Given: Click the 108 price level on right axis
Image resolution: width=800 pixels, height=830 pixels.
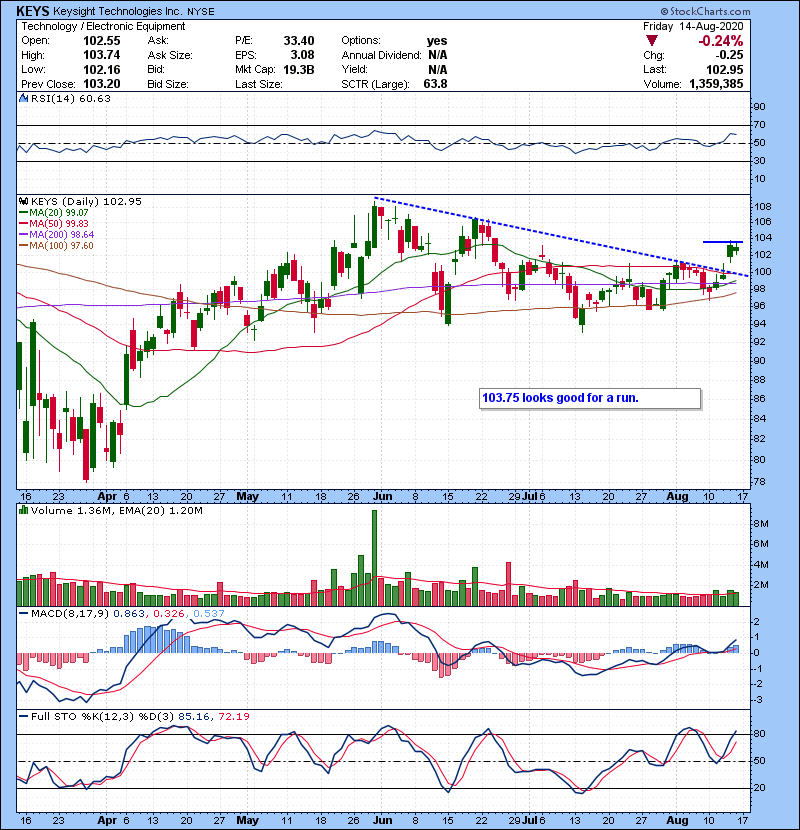Looking at the screenshot, I should pos(763,207).
